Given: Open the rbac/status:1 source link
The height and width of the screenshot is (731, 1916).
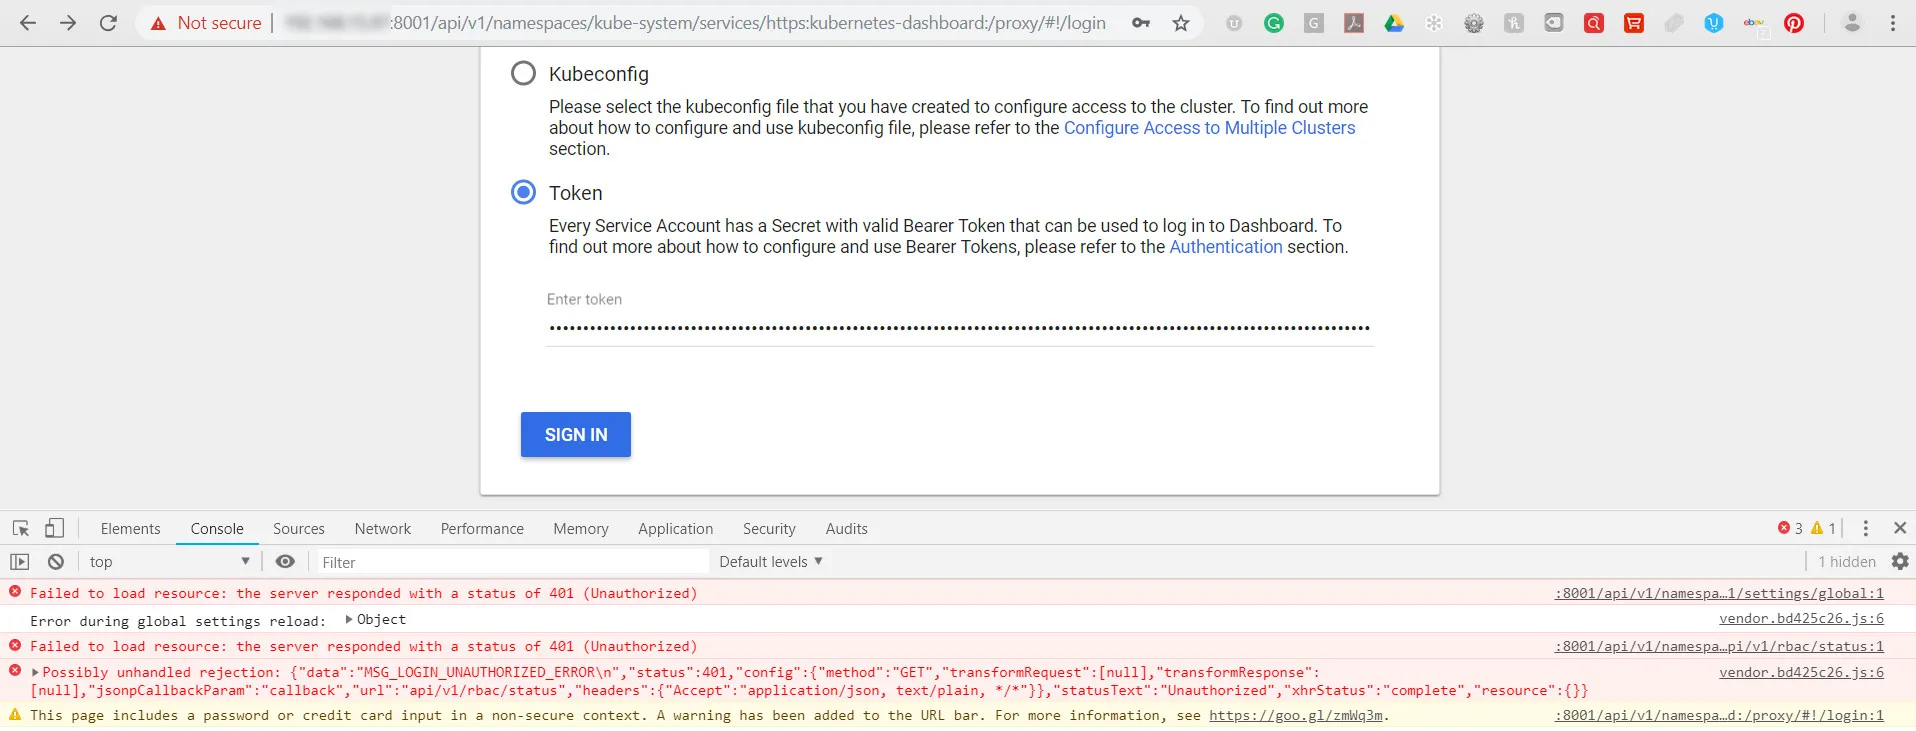Looking at the screenshot, I should [x=1719, y=646].
